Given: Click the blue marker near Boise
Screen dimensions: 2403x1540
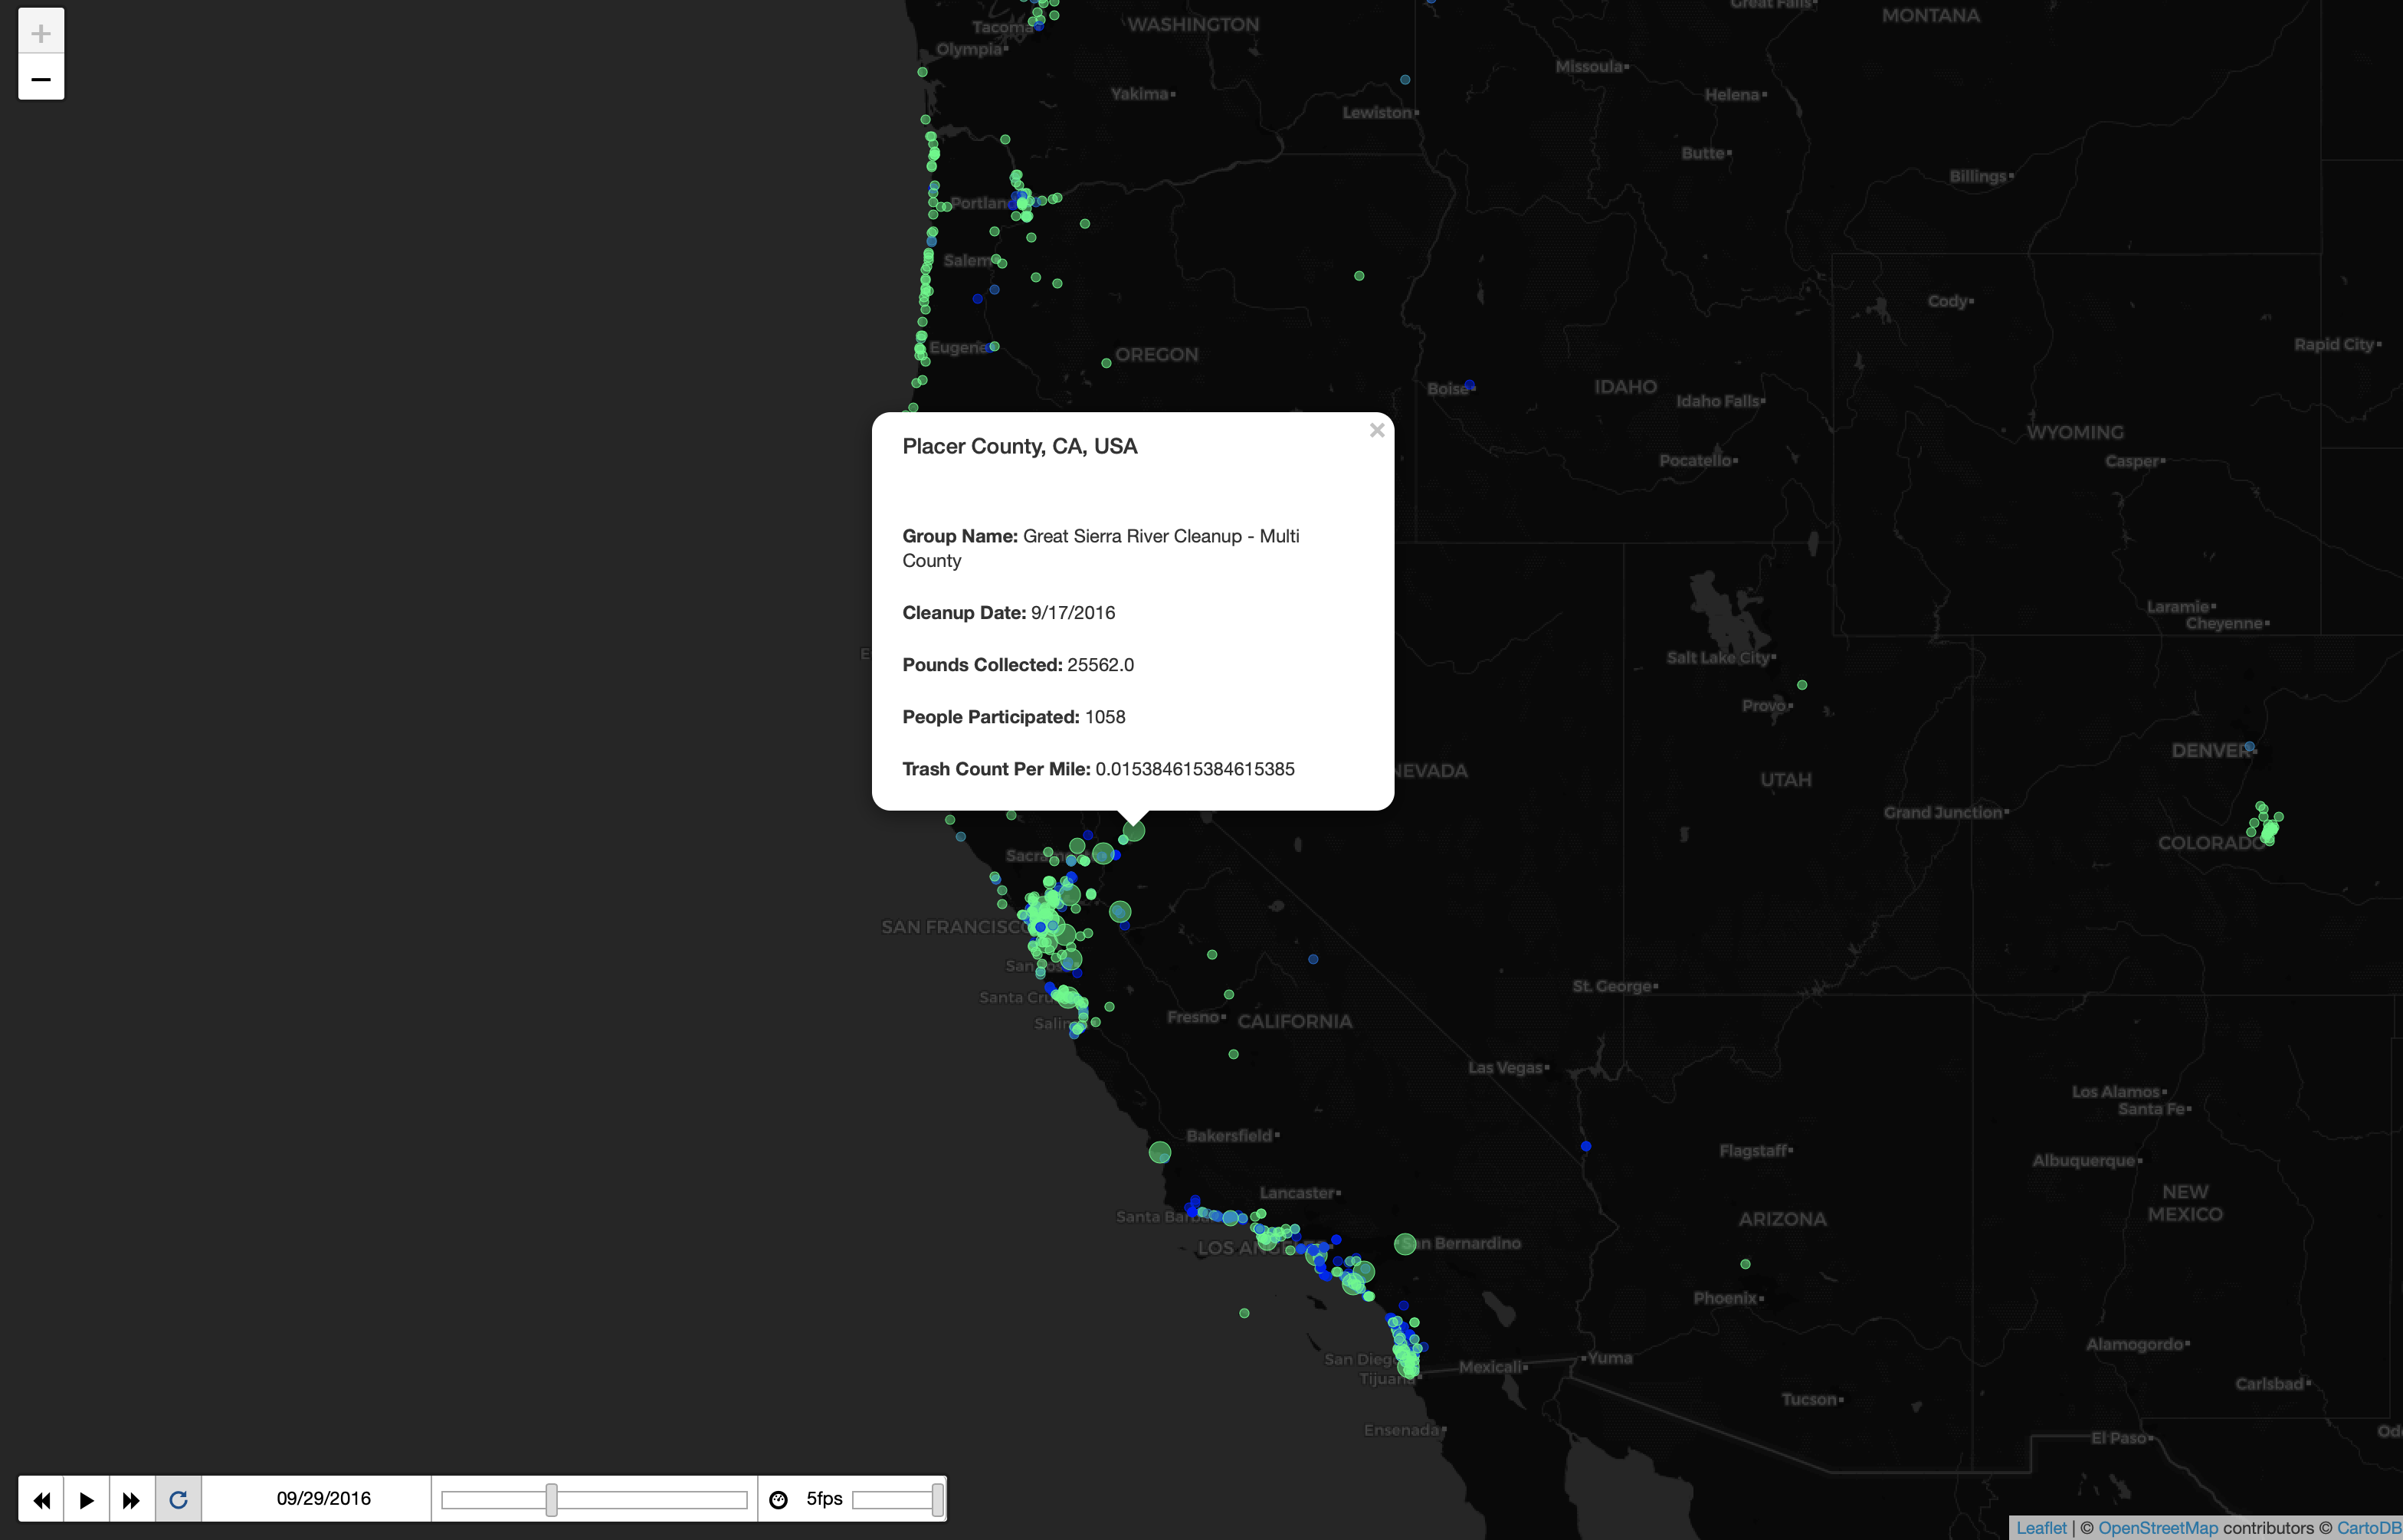Looking at the screenshot, I should pos(1469,384).
